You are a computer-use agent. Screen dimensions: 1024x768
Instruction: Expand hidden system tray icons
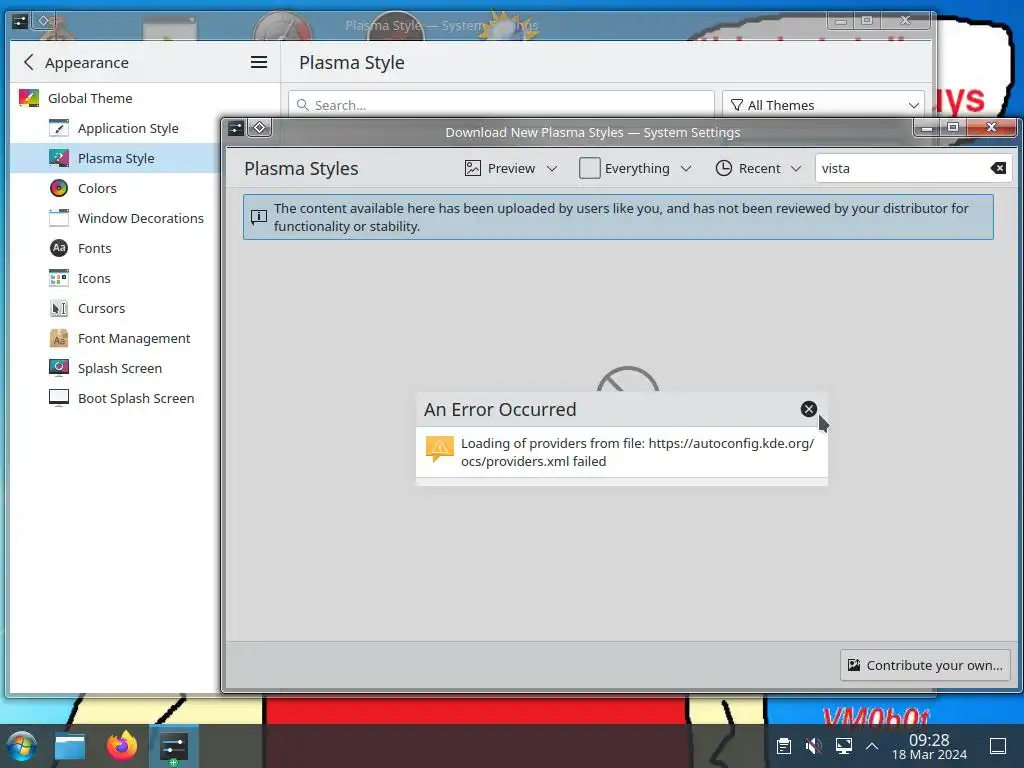[x=872, y=746]
